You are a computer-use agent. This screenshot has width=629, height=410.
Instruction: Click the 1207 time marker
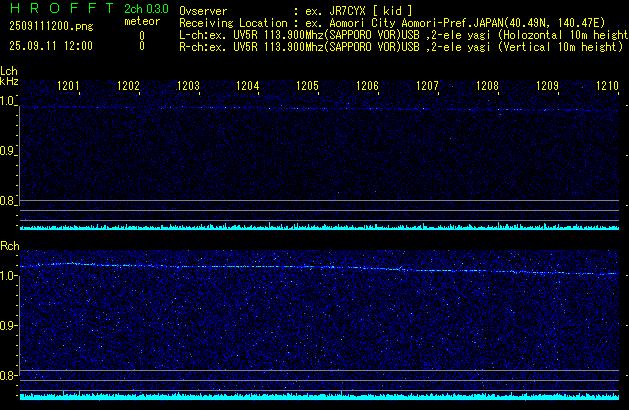427,86
